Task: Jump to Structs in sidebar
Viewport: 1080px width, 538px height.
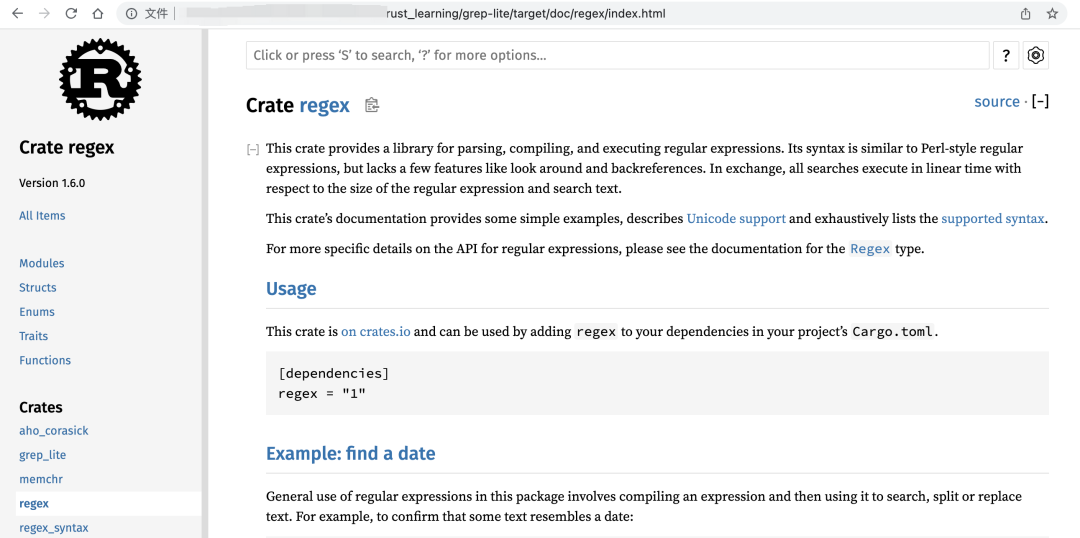Action: [x=38, y=287]
